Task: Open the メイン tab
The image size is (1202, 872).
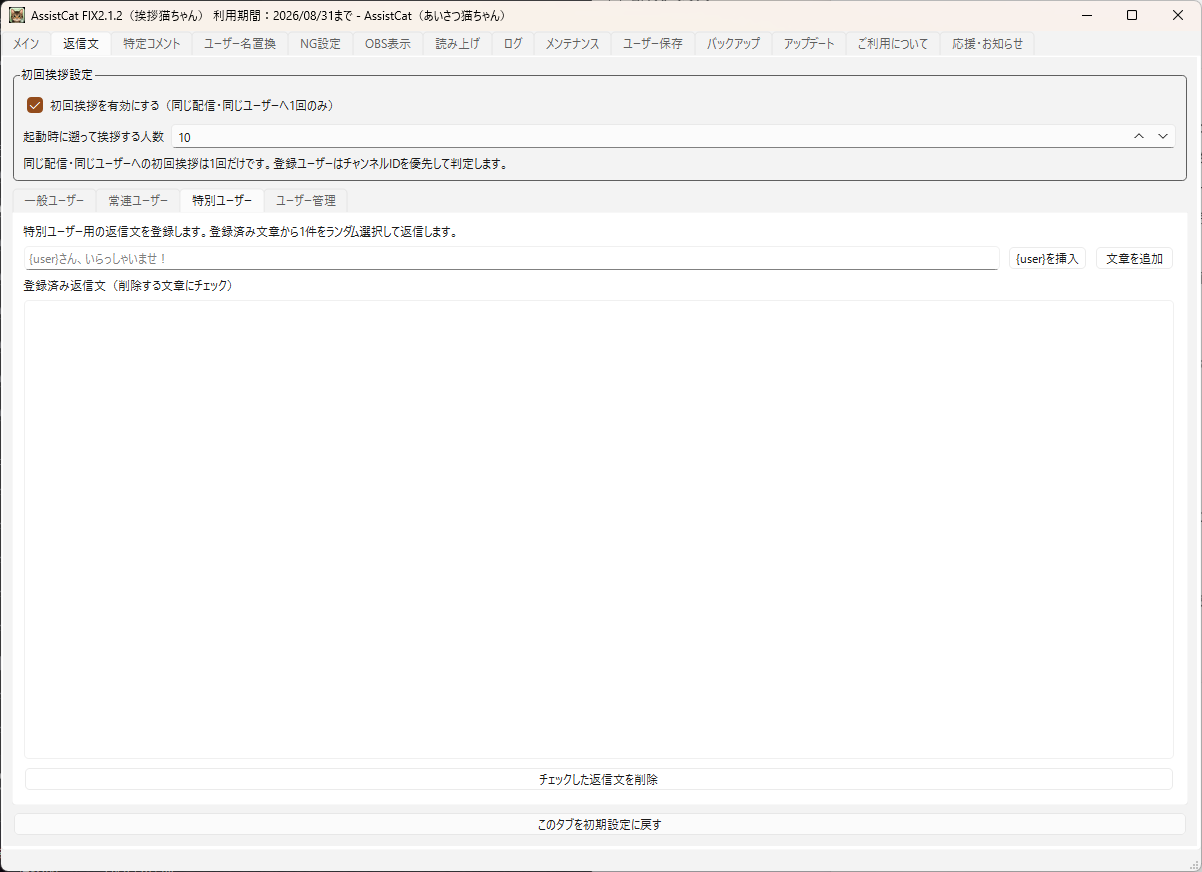Action: pos(26,44)
